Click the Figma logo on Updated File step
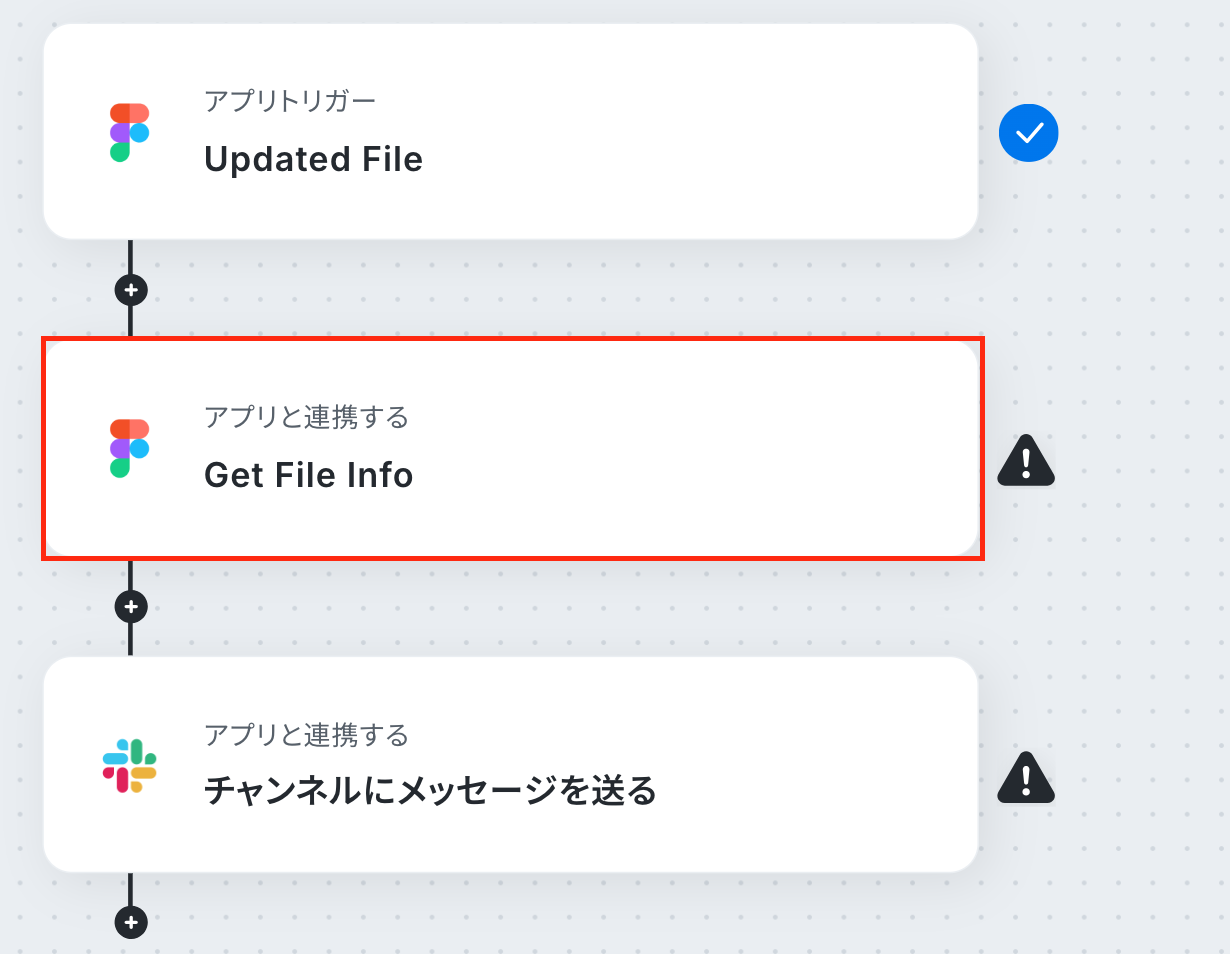Image resolution: width=1230 pixels, height=954 pixels. pos(130,132)
